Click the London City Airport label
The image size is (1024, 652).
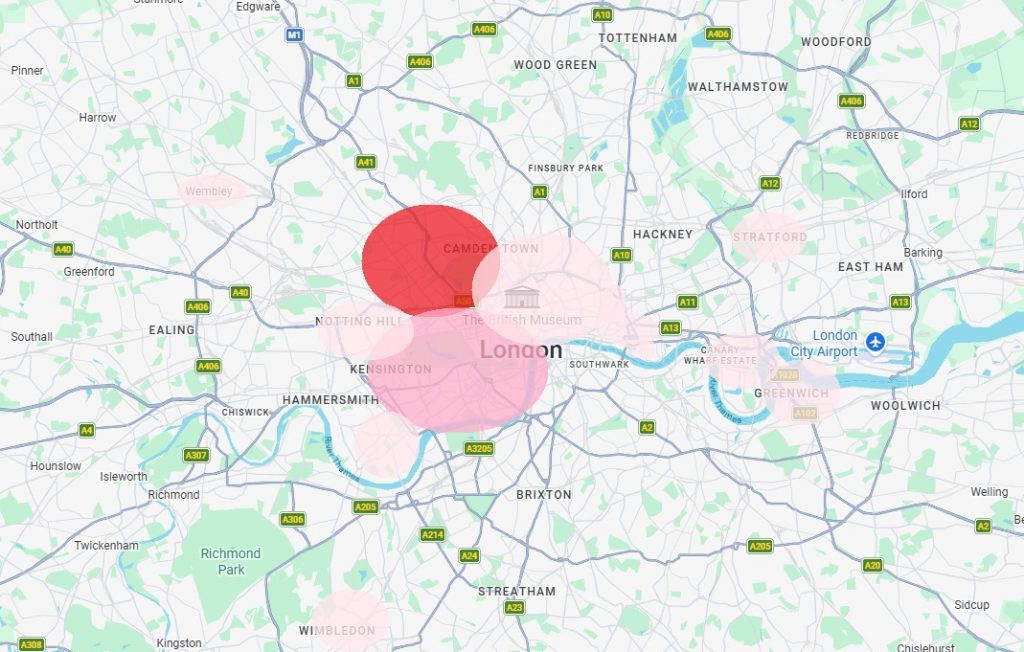pos(824,344)
